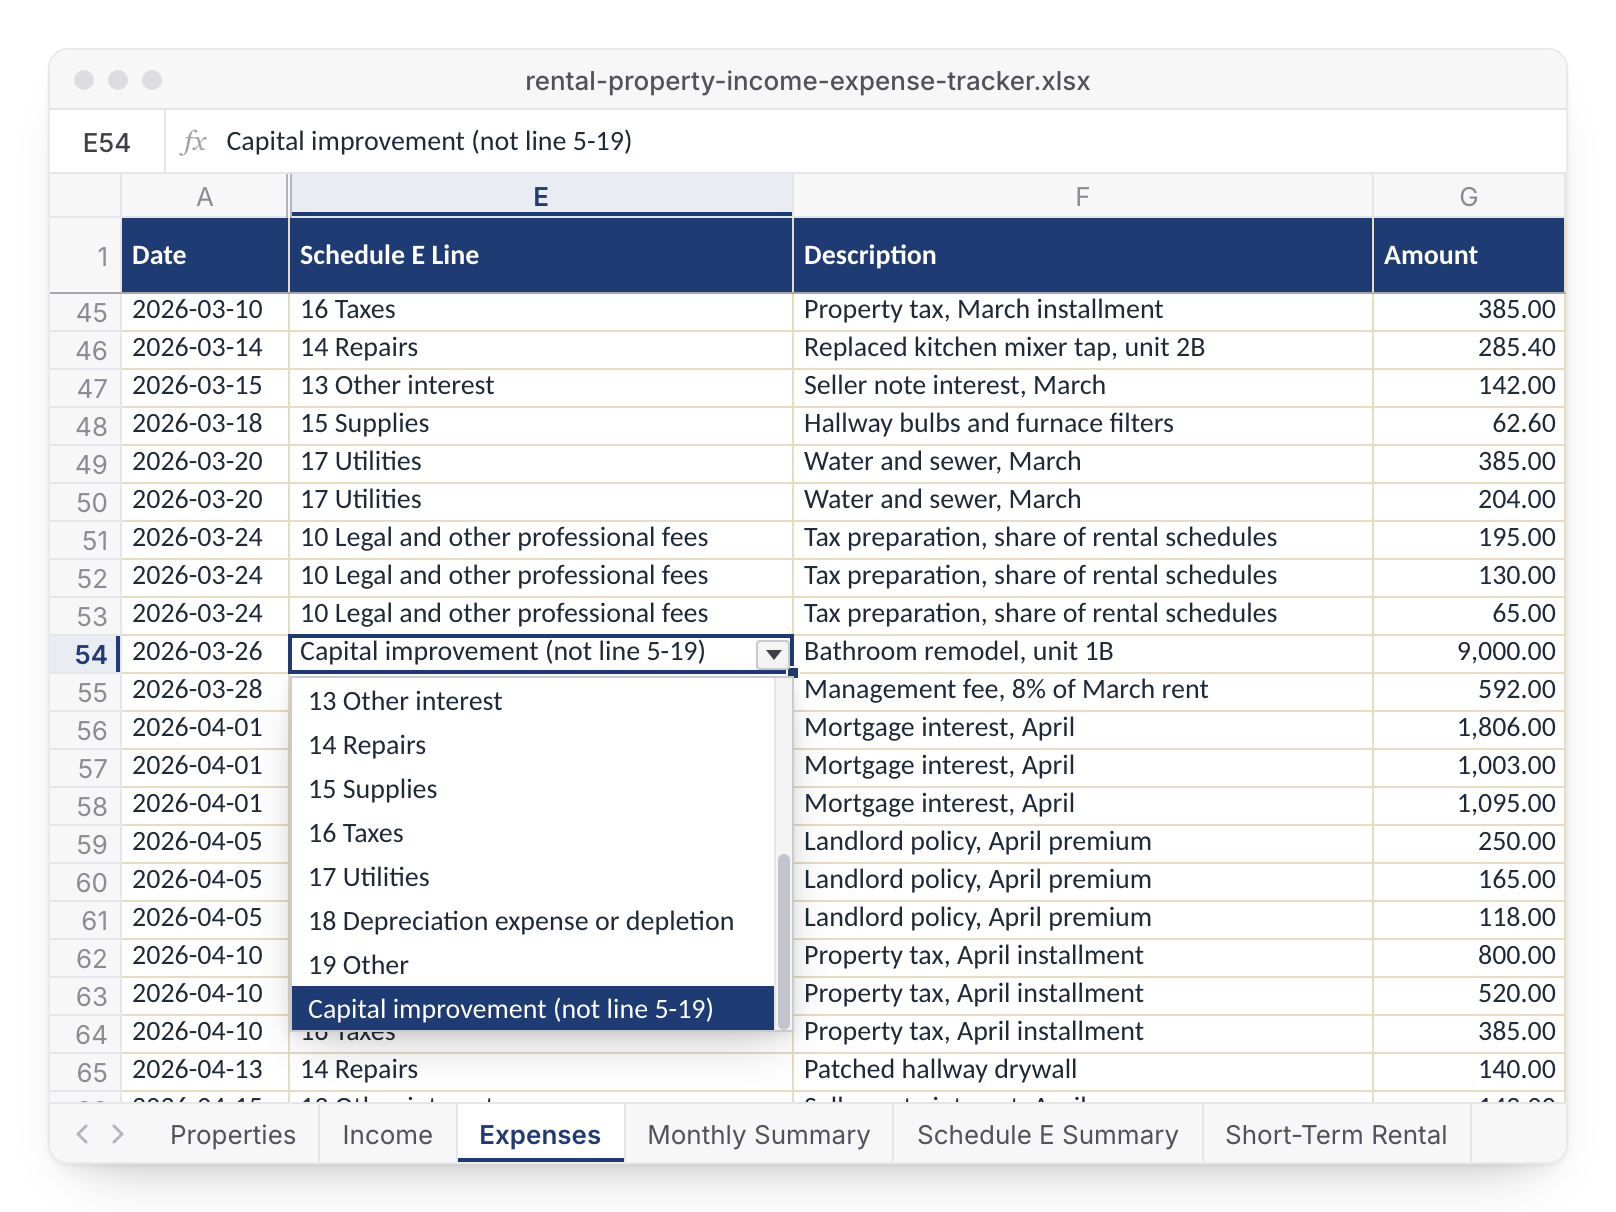The width and height of the screenshot is (1616, 1212).
Task: Choose '18 Depreciation expense or depletion' option
Action: (x=533, y=921)
